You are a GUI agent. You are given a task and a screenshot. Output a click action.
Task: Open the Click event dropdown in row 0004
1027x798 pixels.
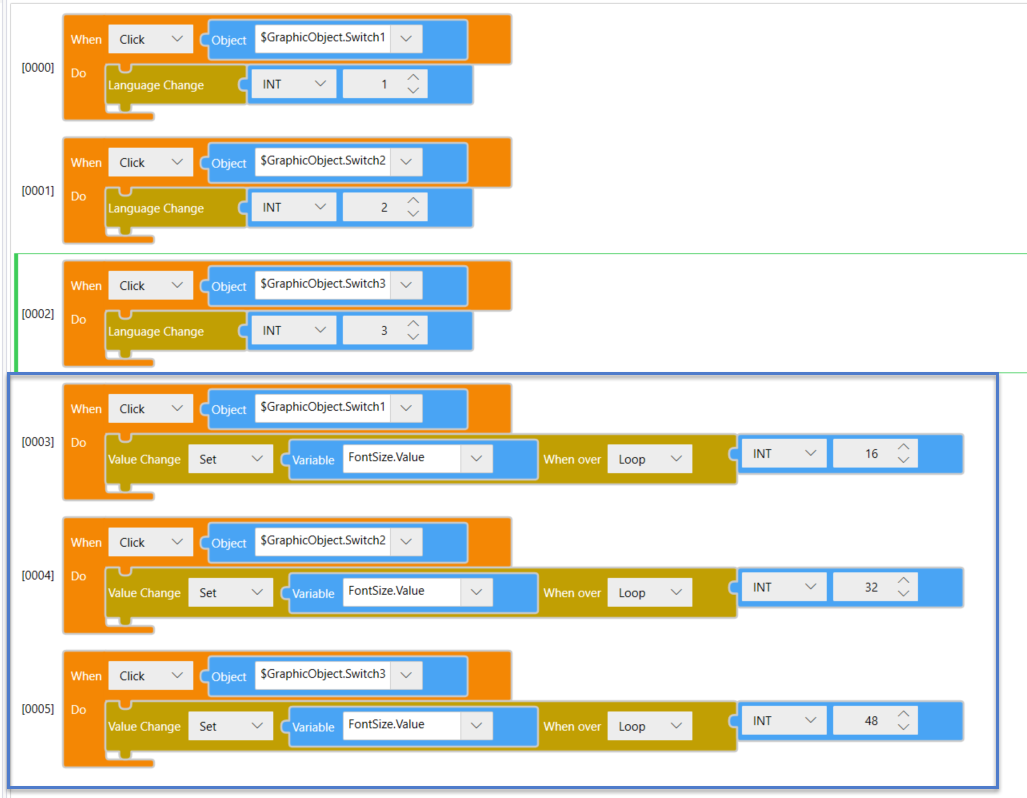[151, 542]
